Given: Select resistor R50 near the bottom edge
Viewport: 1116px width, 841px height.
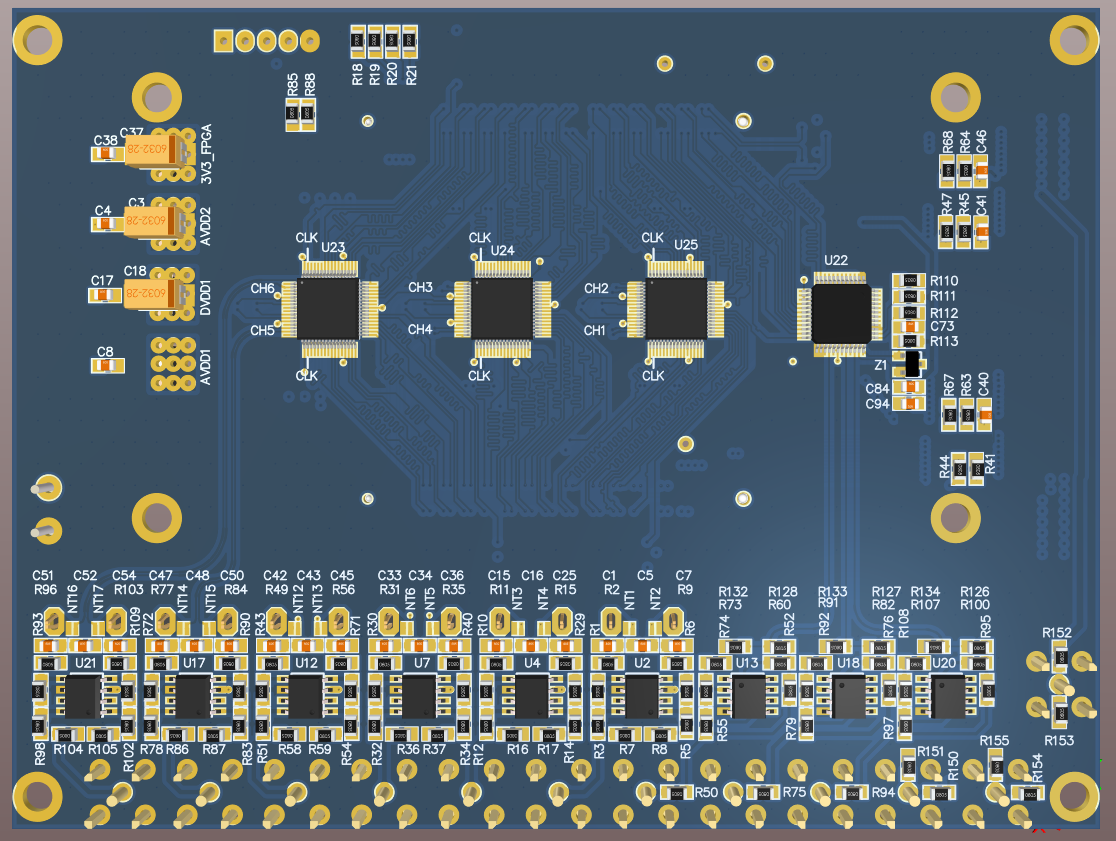Looking at the screenshot, I should (676, 793).
